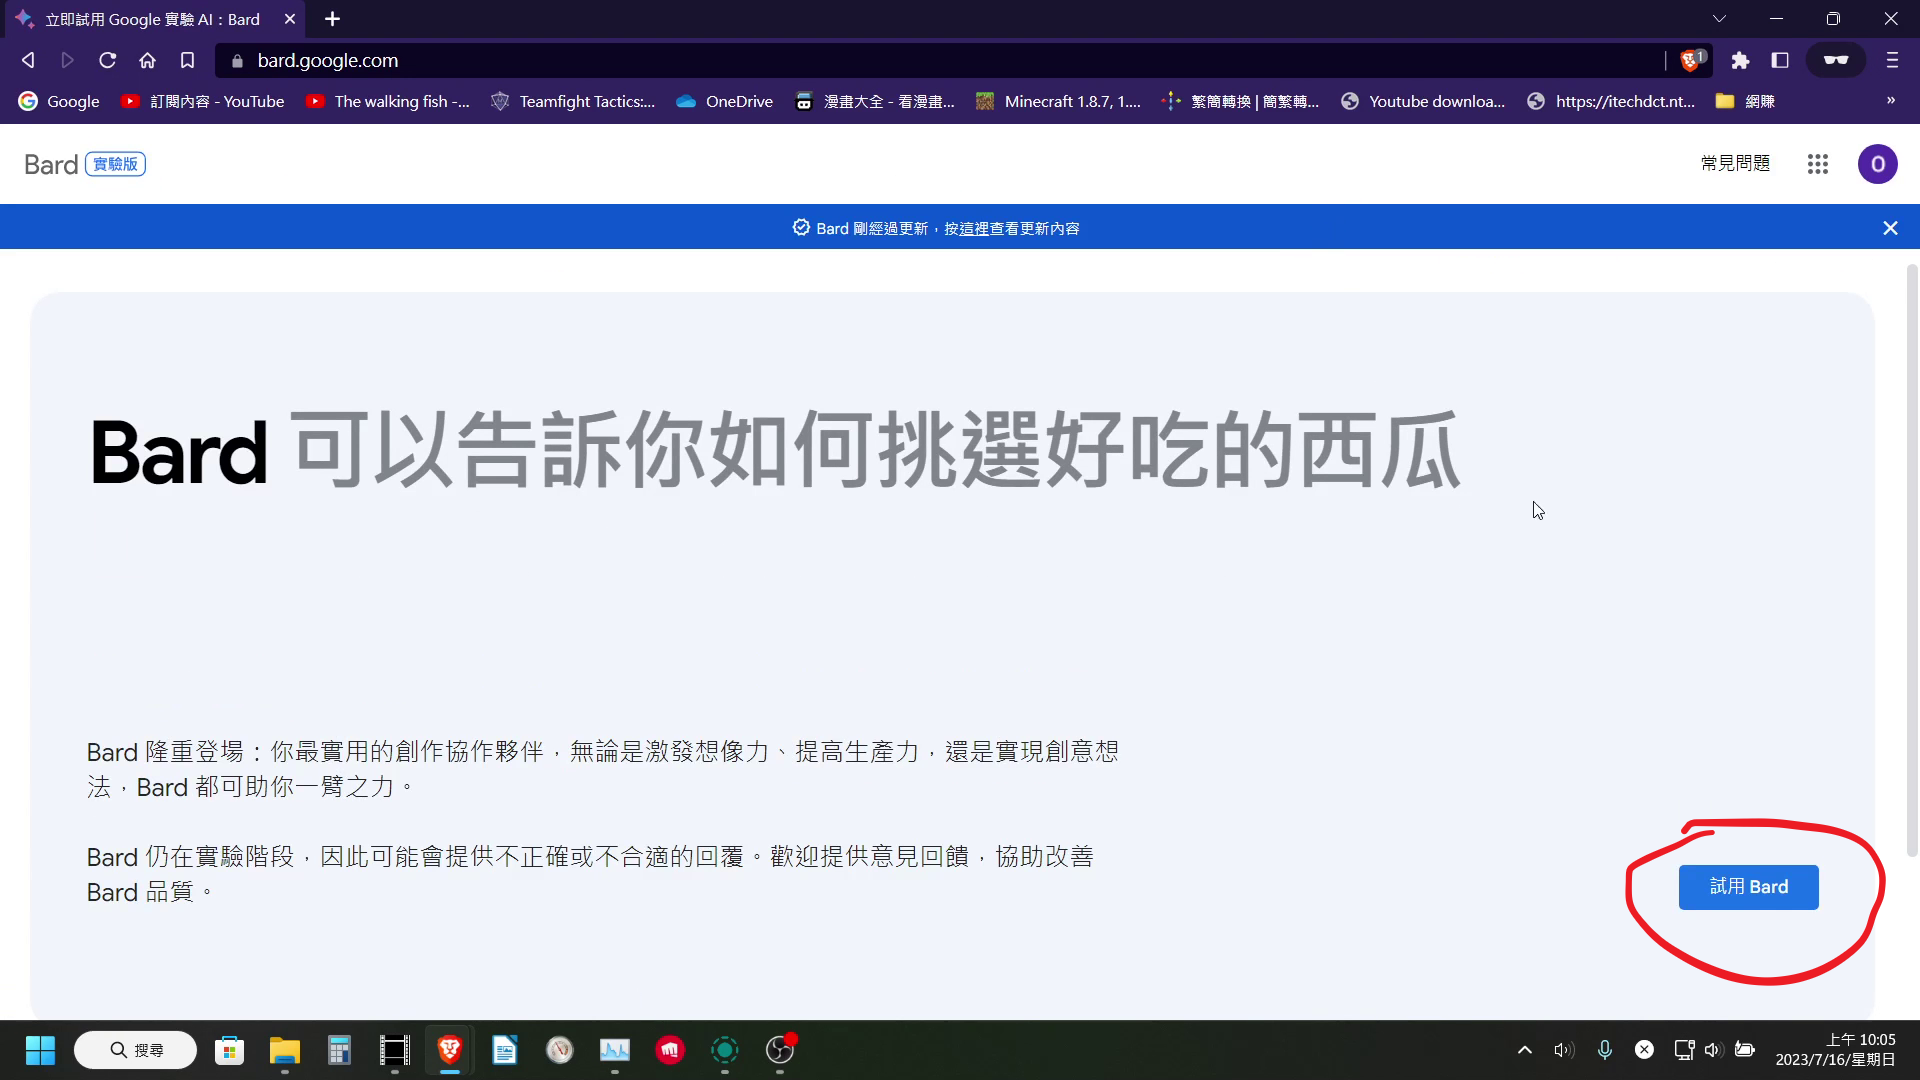Open the clock showing 上午 10:05
This screenshot has width=1920, height=1080.
pos(1835,1050)
